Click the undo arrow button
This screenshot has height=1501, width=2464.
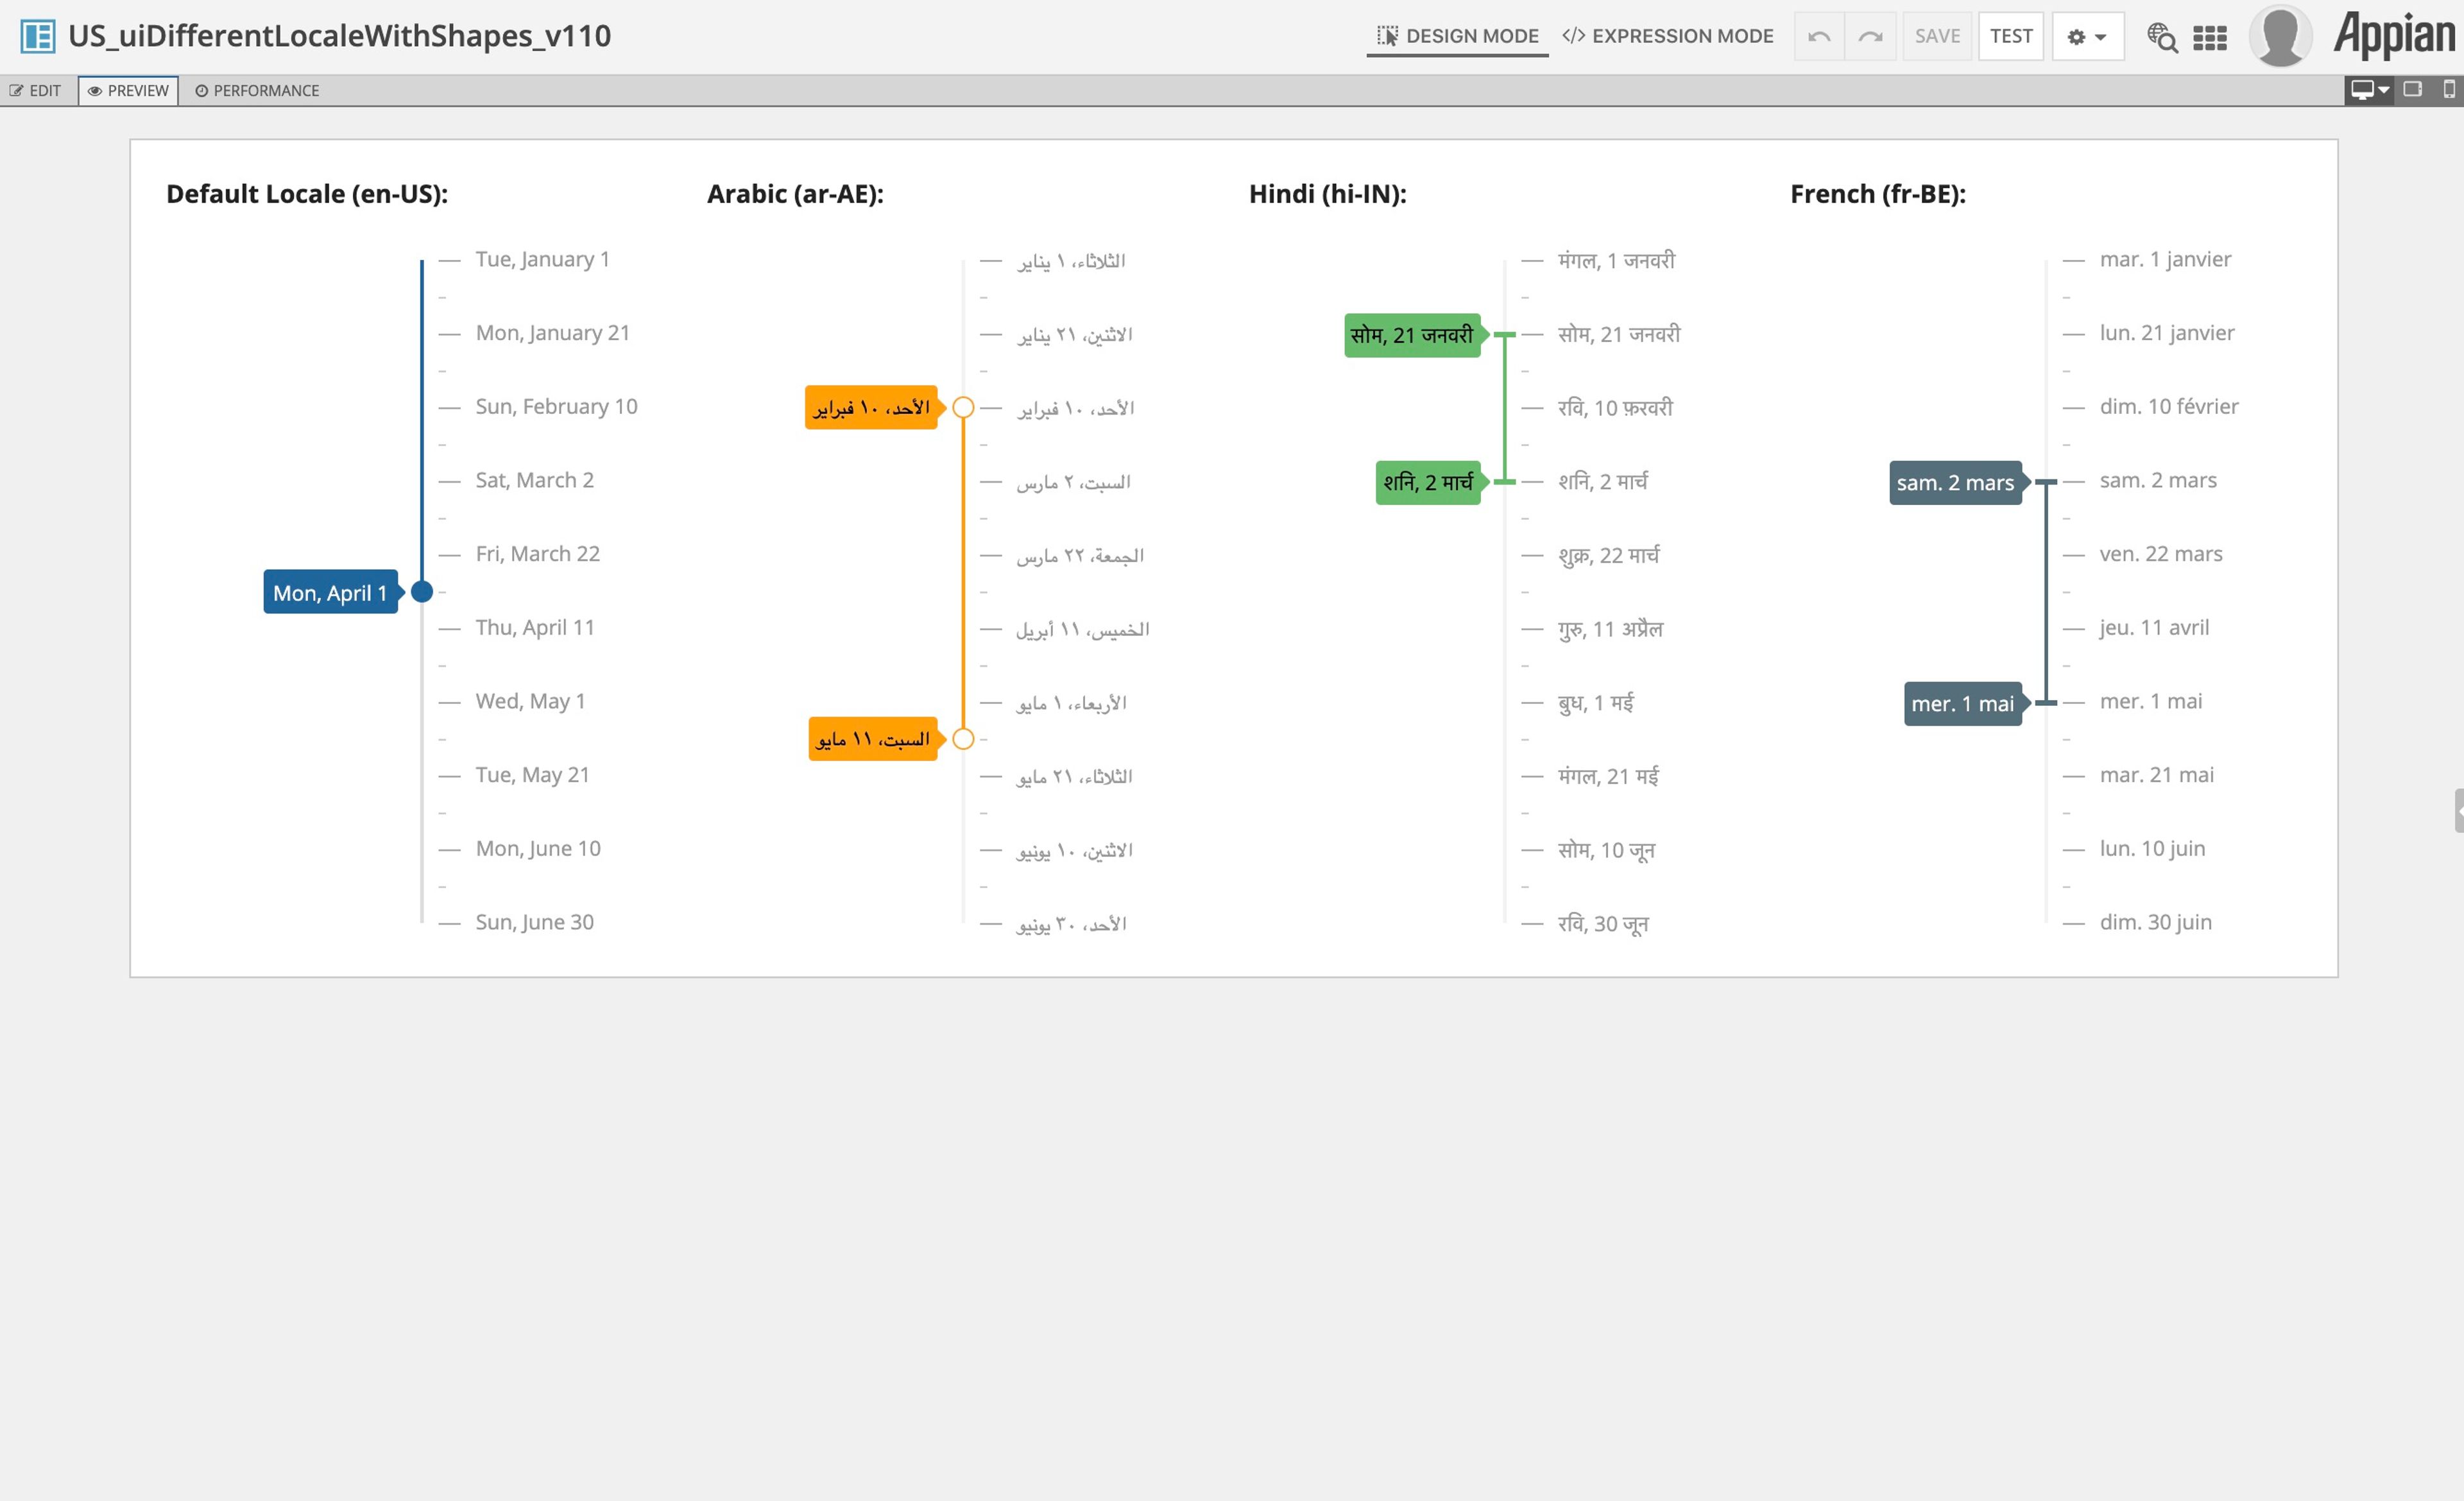[1819, 36]
